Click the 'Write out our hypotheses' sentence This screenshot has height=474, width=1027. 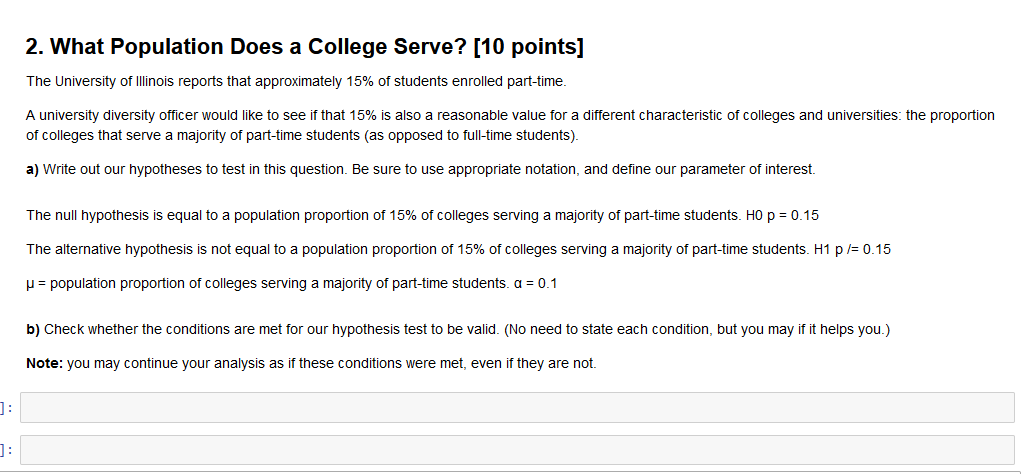pos(430,170)
